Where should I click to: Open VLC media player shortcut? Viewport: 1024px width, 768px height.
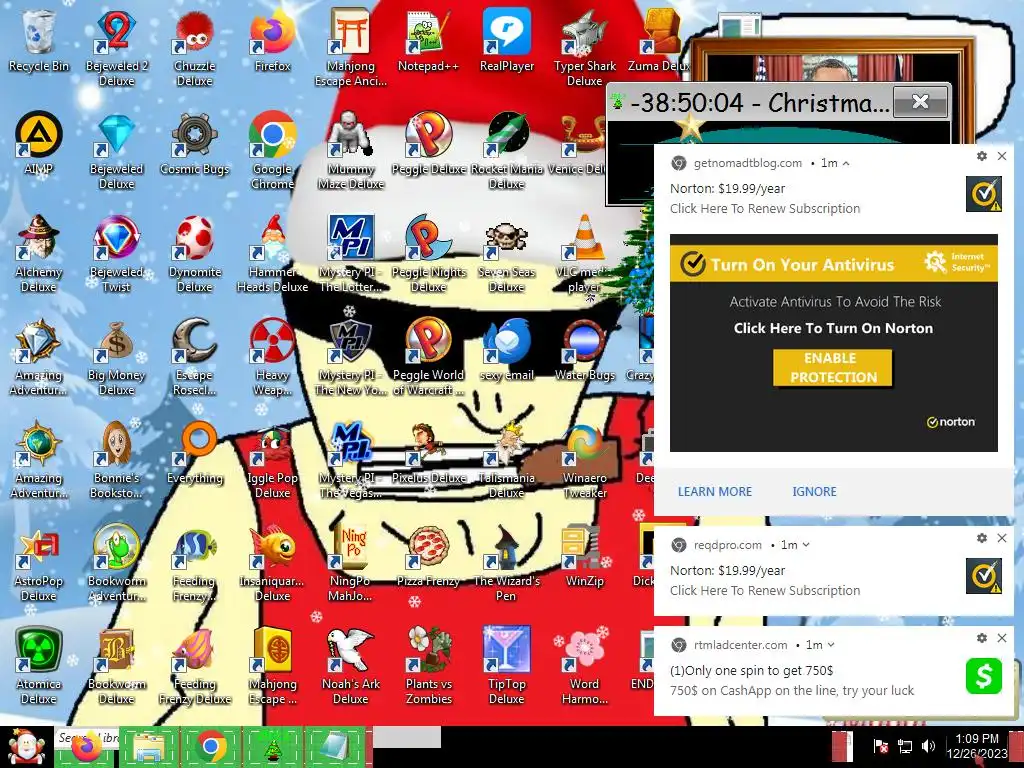[584, 254]
